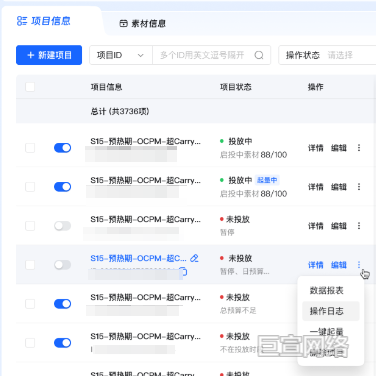The image size is (376, 376).
Task: Check the 暂停 status row checkbox
Action: coord(30,226)
